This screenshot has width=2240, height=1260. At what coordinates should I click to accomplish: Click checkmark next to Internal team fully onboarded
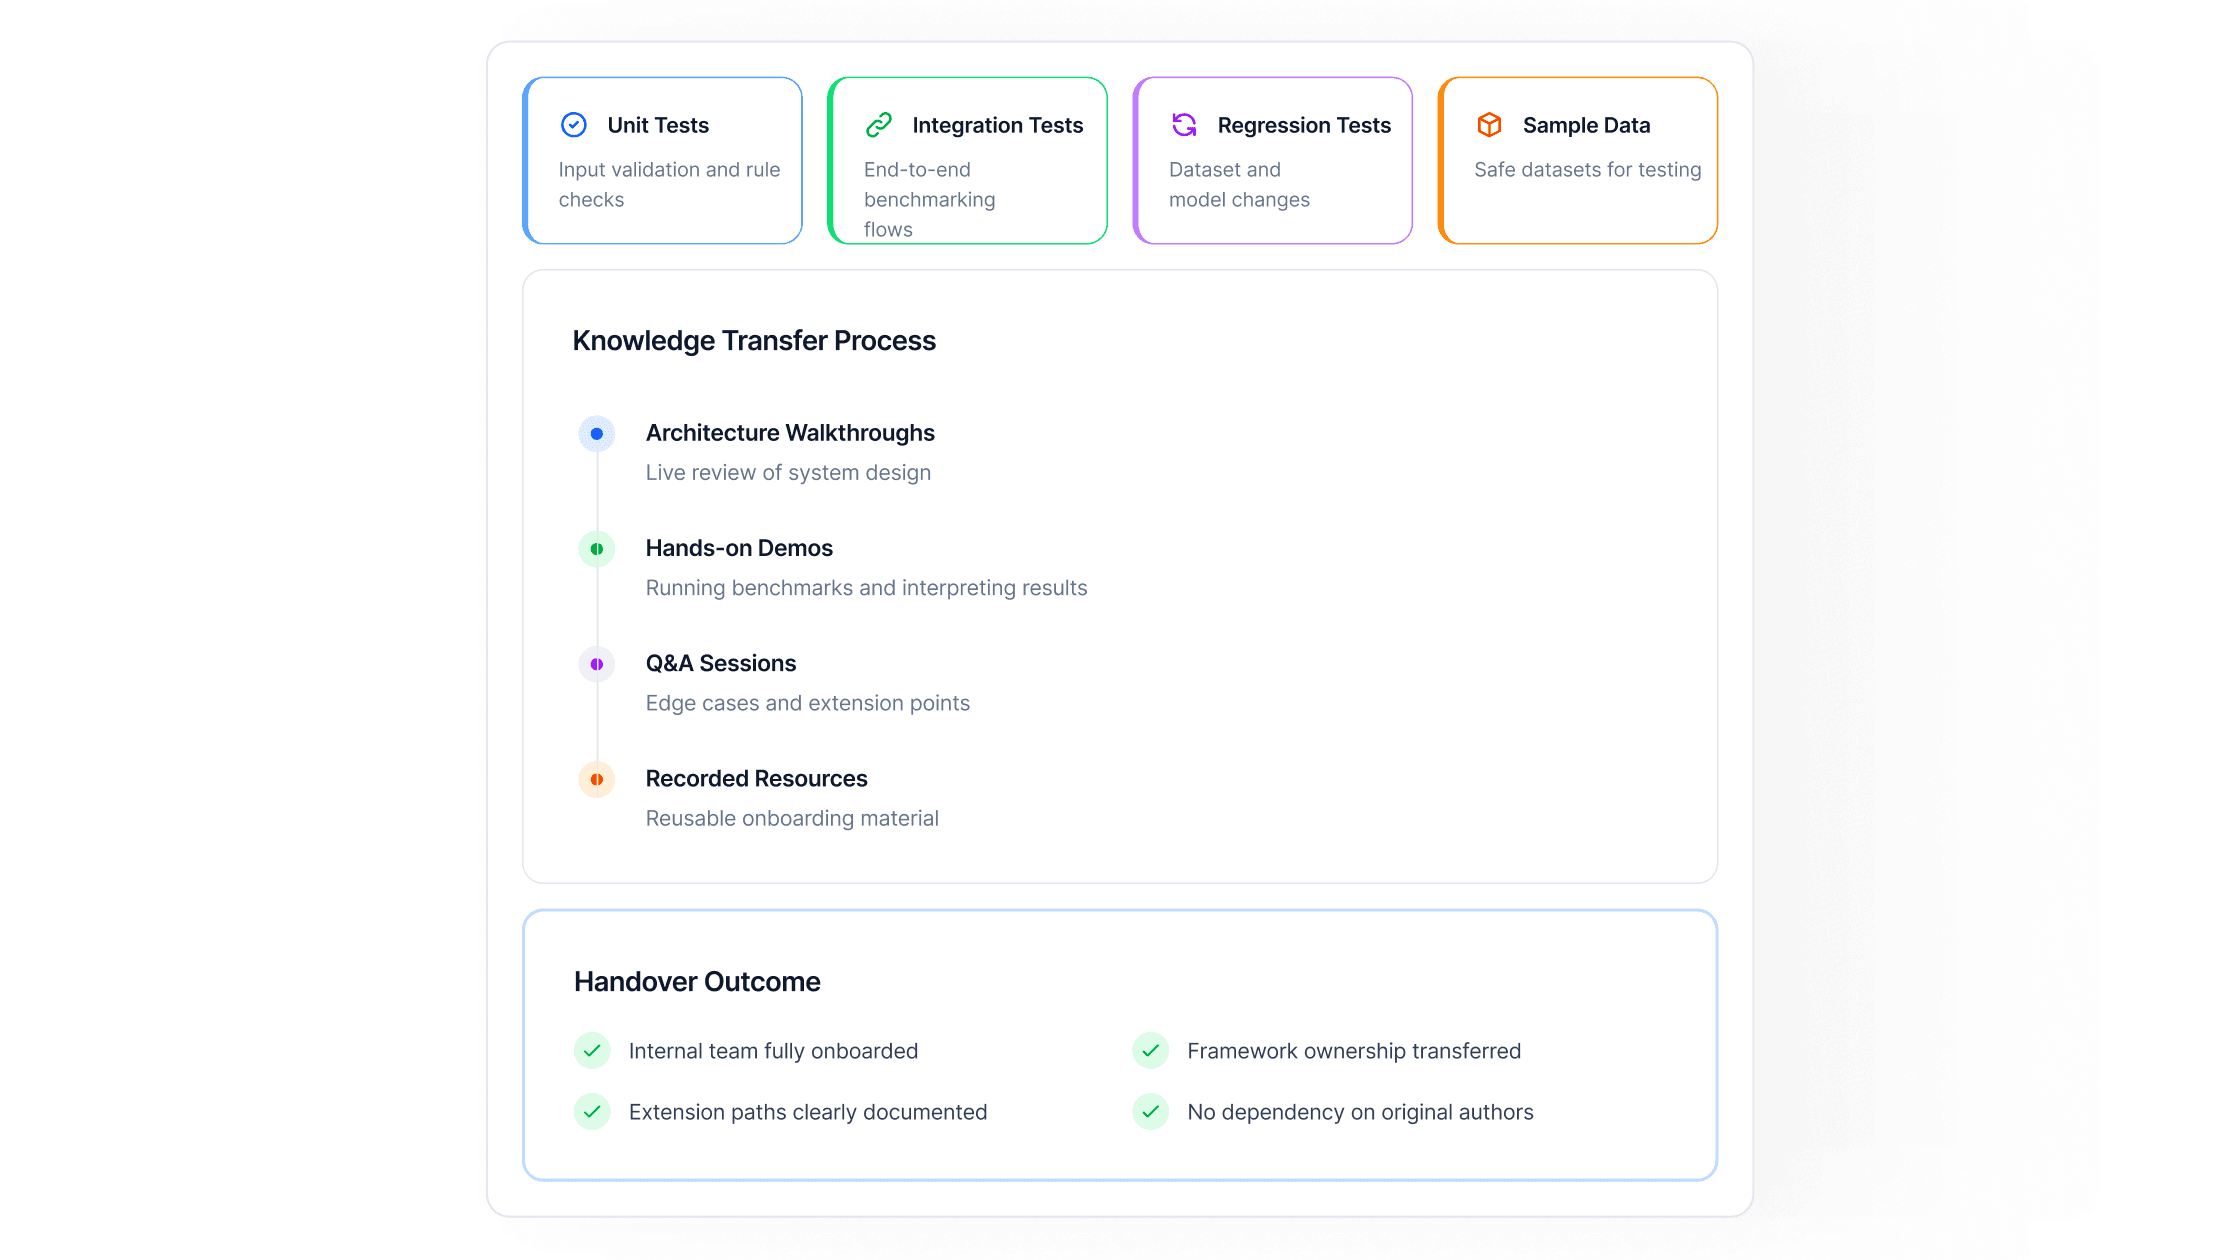pos(592,1051)
